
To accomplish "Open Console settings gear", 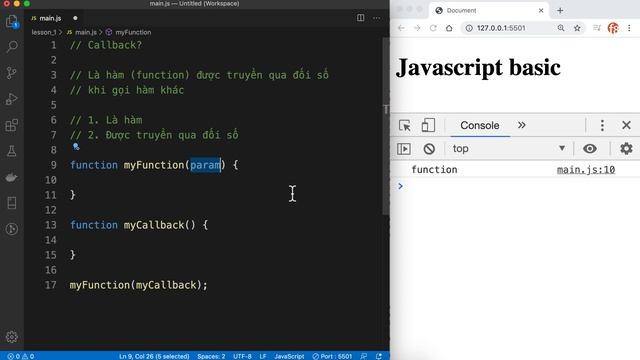I will tap(626, 149).
